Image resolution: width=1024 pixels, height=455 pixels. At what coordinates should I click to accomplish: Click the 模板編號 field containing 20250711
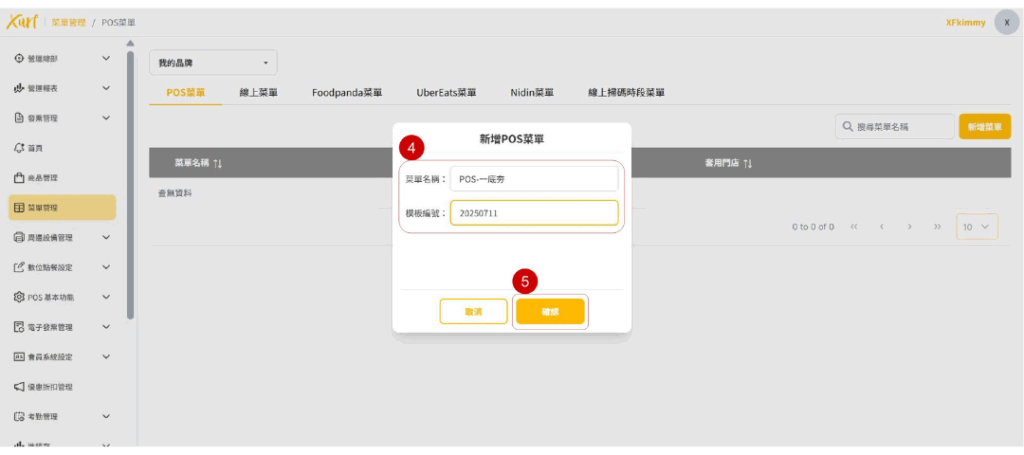point(533,213)
